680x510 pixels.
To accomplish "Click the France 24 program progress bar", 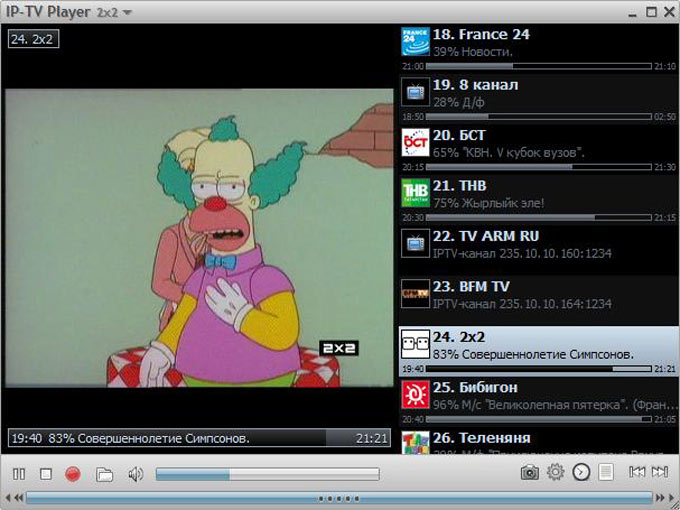I will pyautogui.click(x=539, y=66).
